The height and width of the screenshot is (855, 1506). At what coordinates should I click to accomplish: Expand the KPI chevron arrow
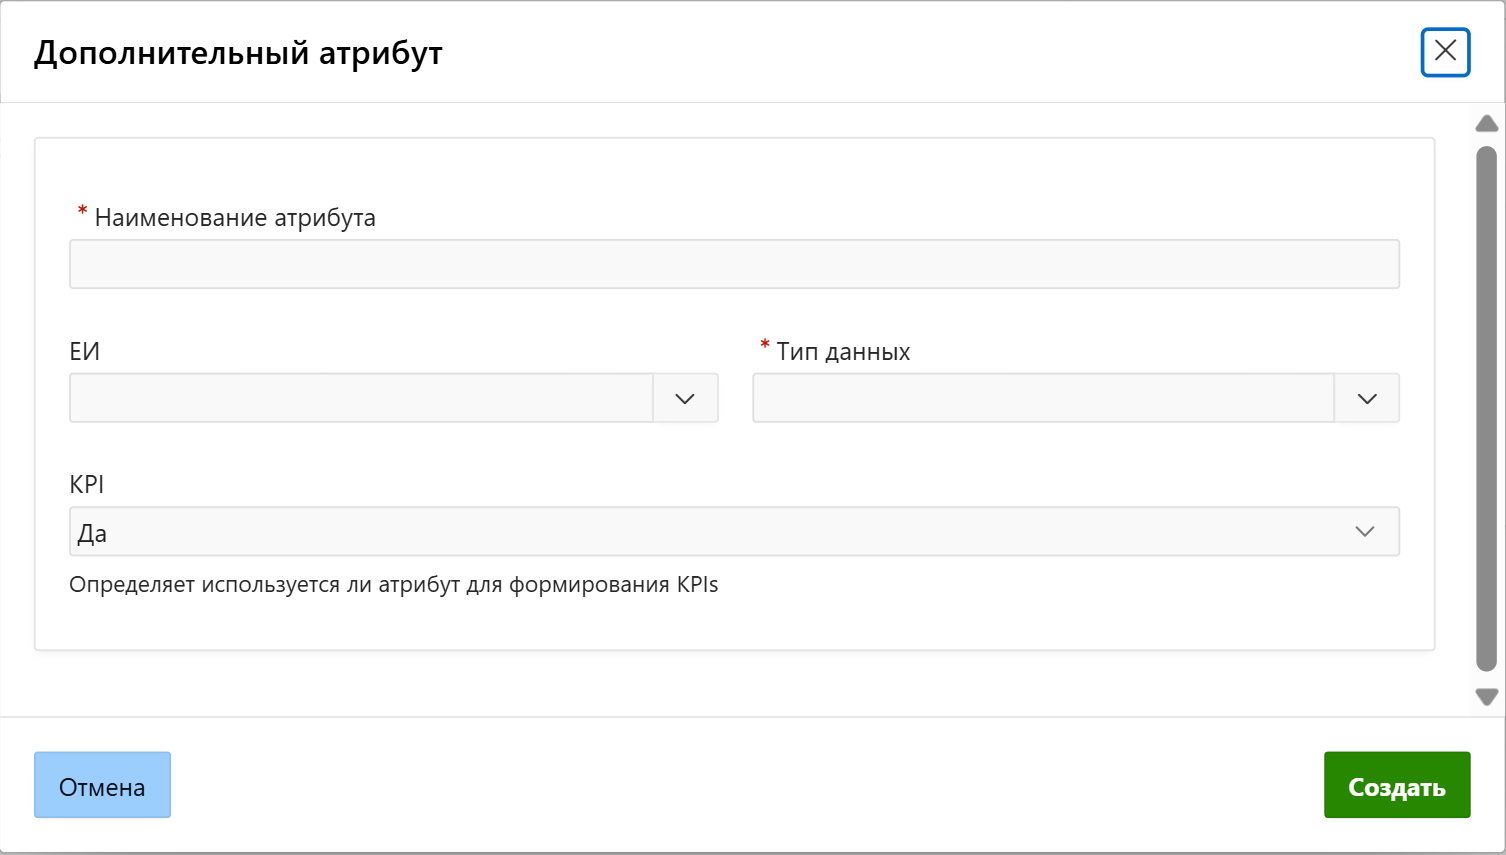pos(1365,532)
